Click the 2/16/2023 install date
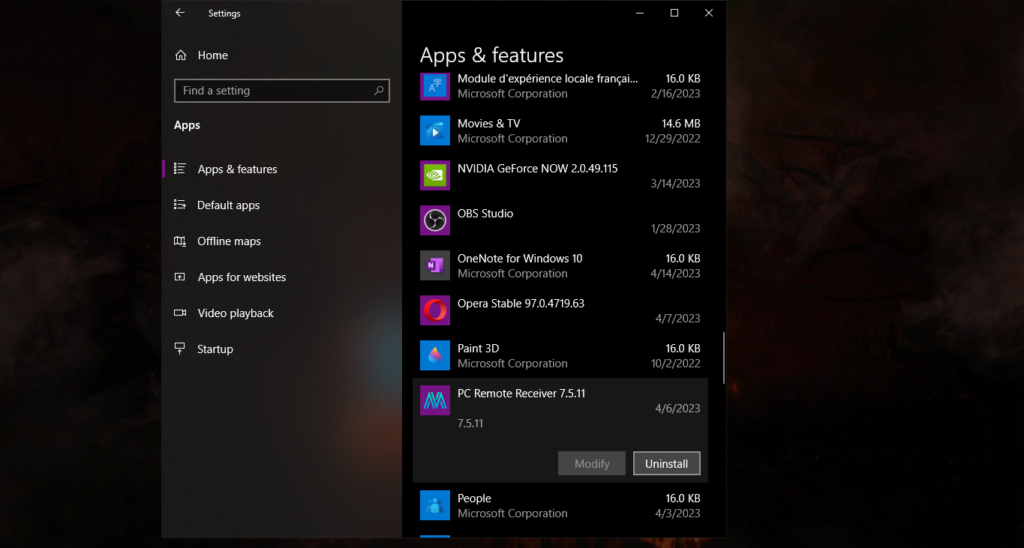This screenshot has width=1024, height=548. click(675, 93)
